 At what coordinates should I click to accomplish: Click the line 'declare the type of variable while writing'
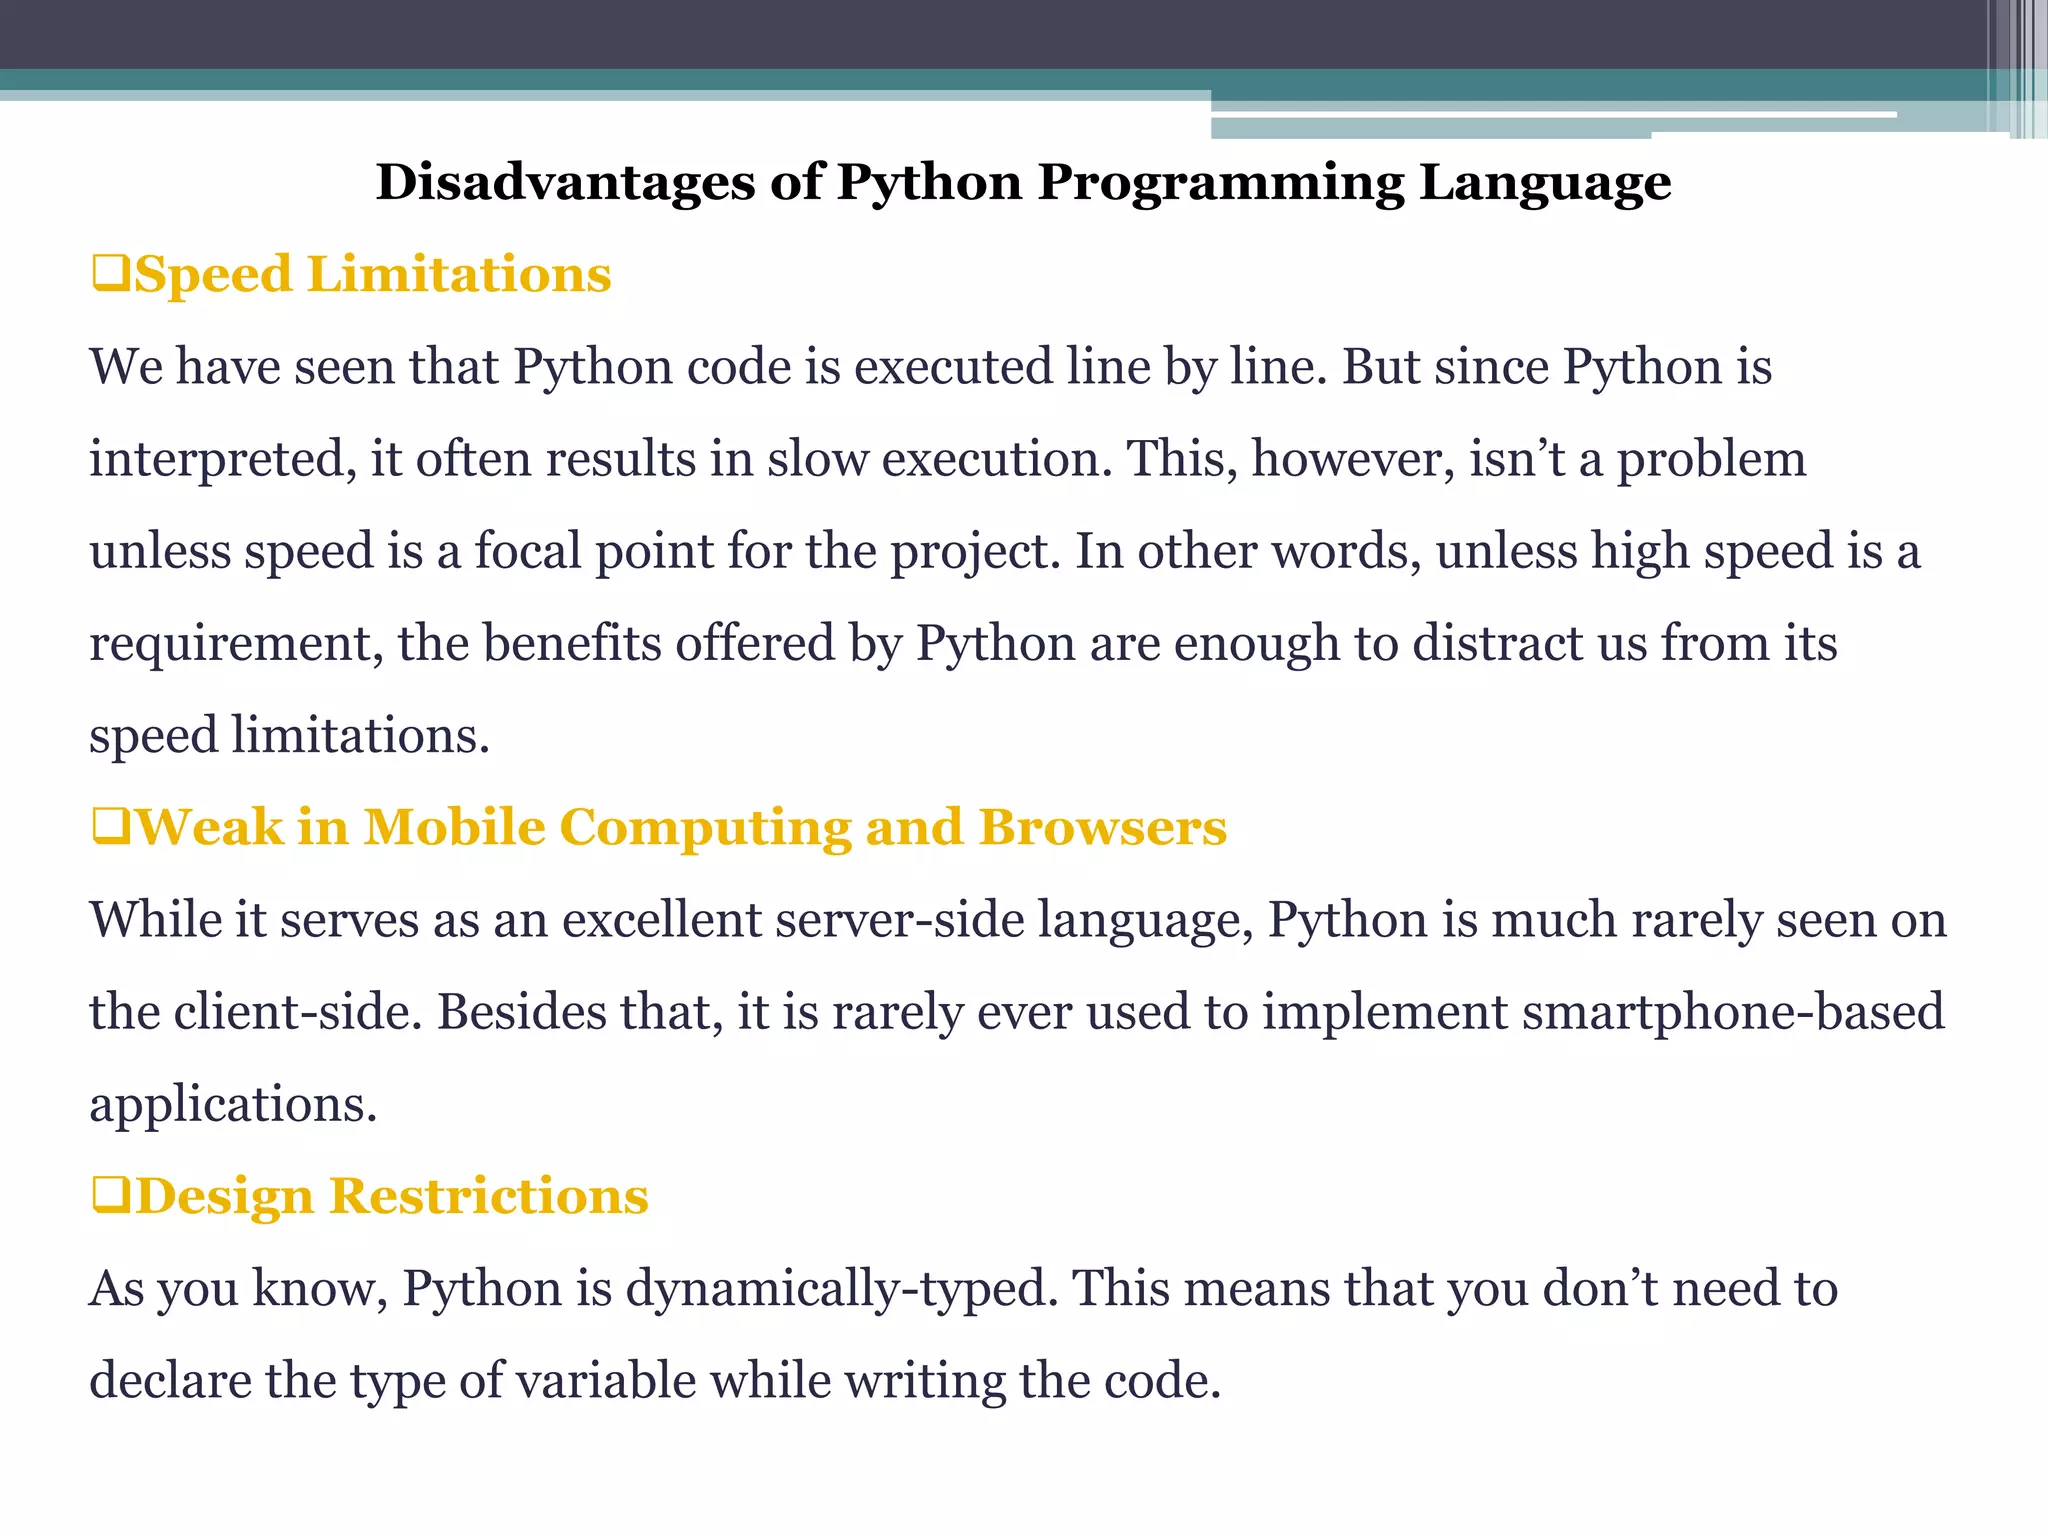[655, 1381]
